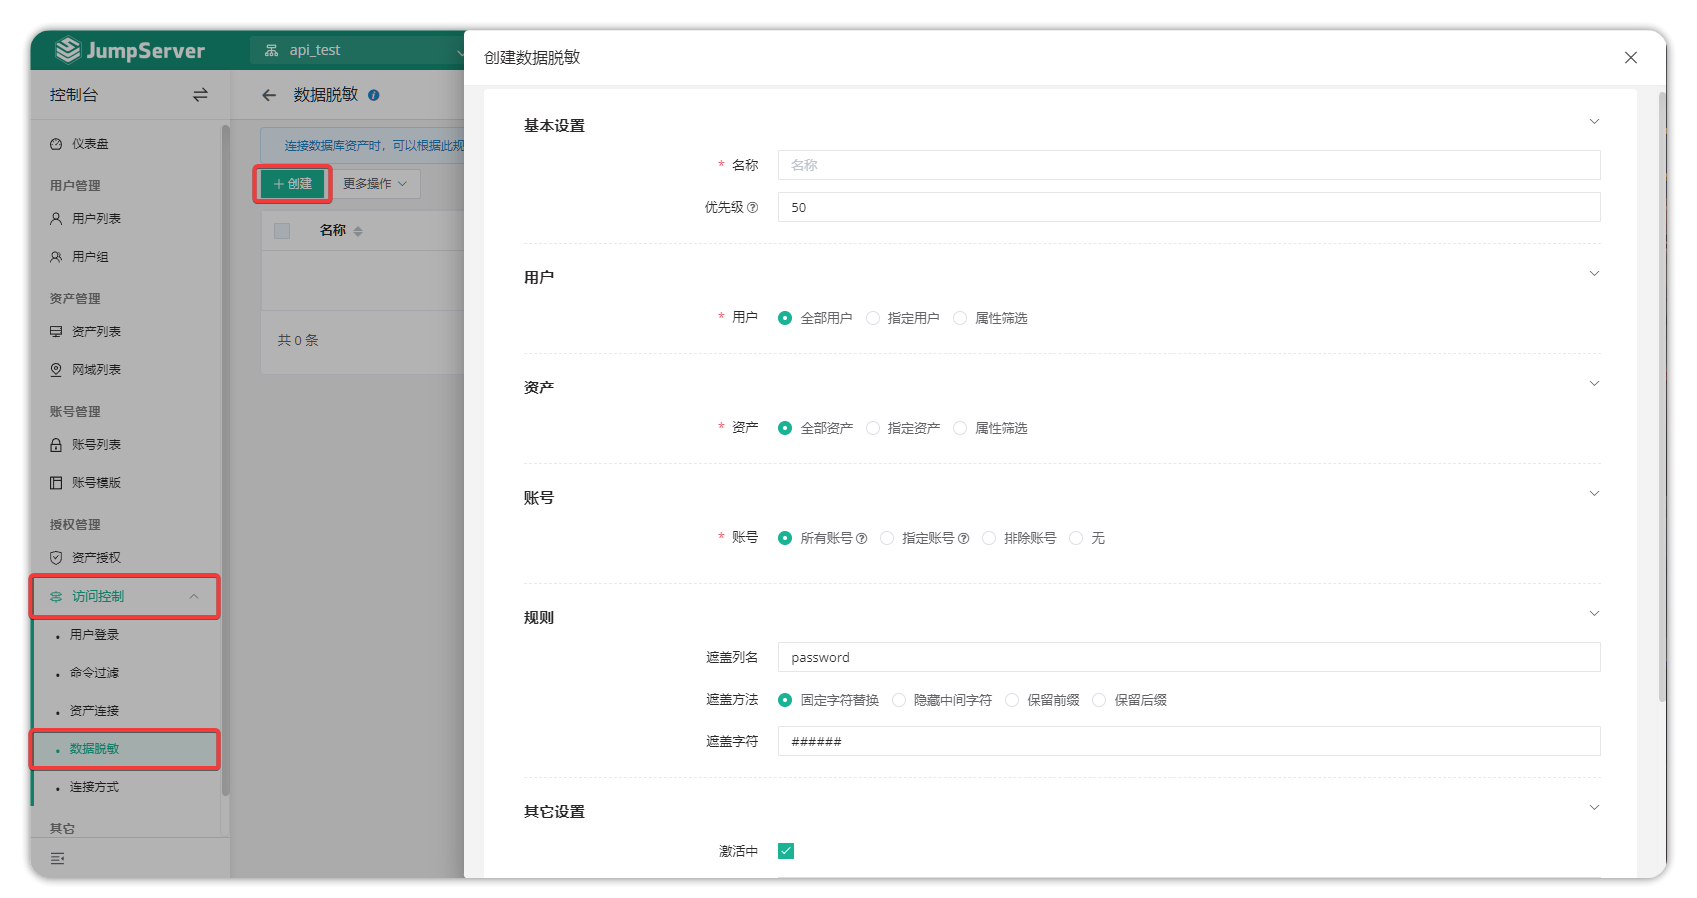Click the JumpServer logo icon
The image size is (1697, 898).
click(x=68, y=50)
